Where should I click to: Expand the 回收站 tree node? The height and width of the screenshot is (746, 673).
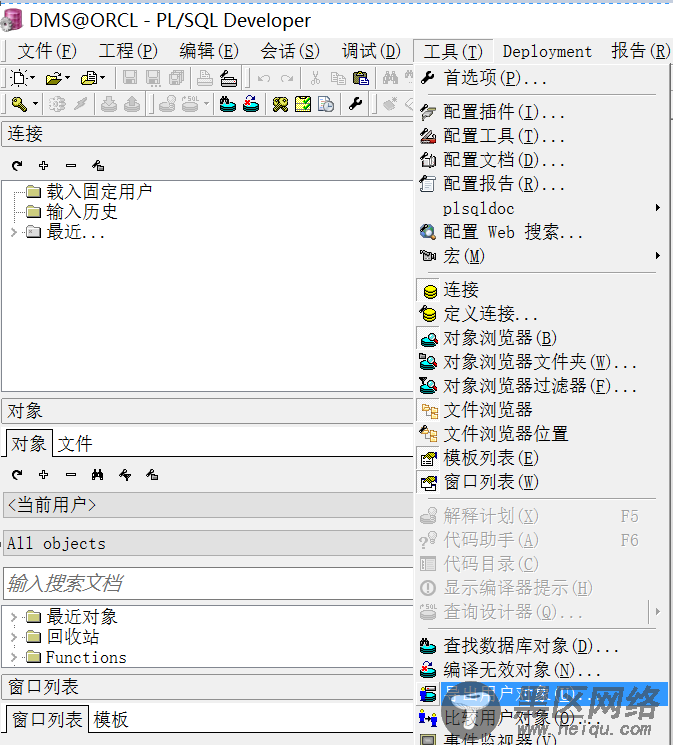point(14,637)
